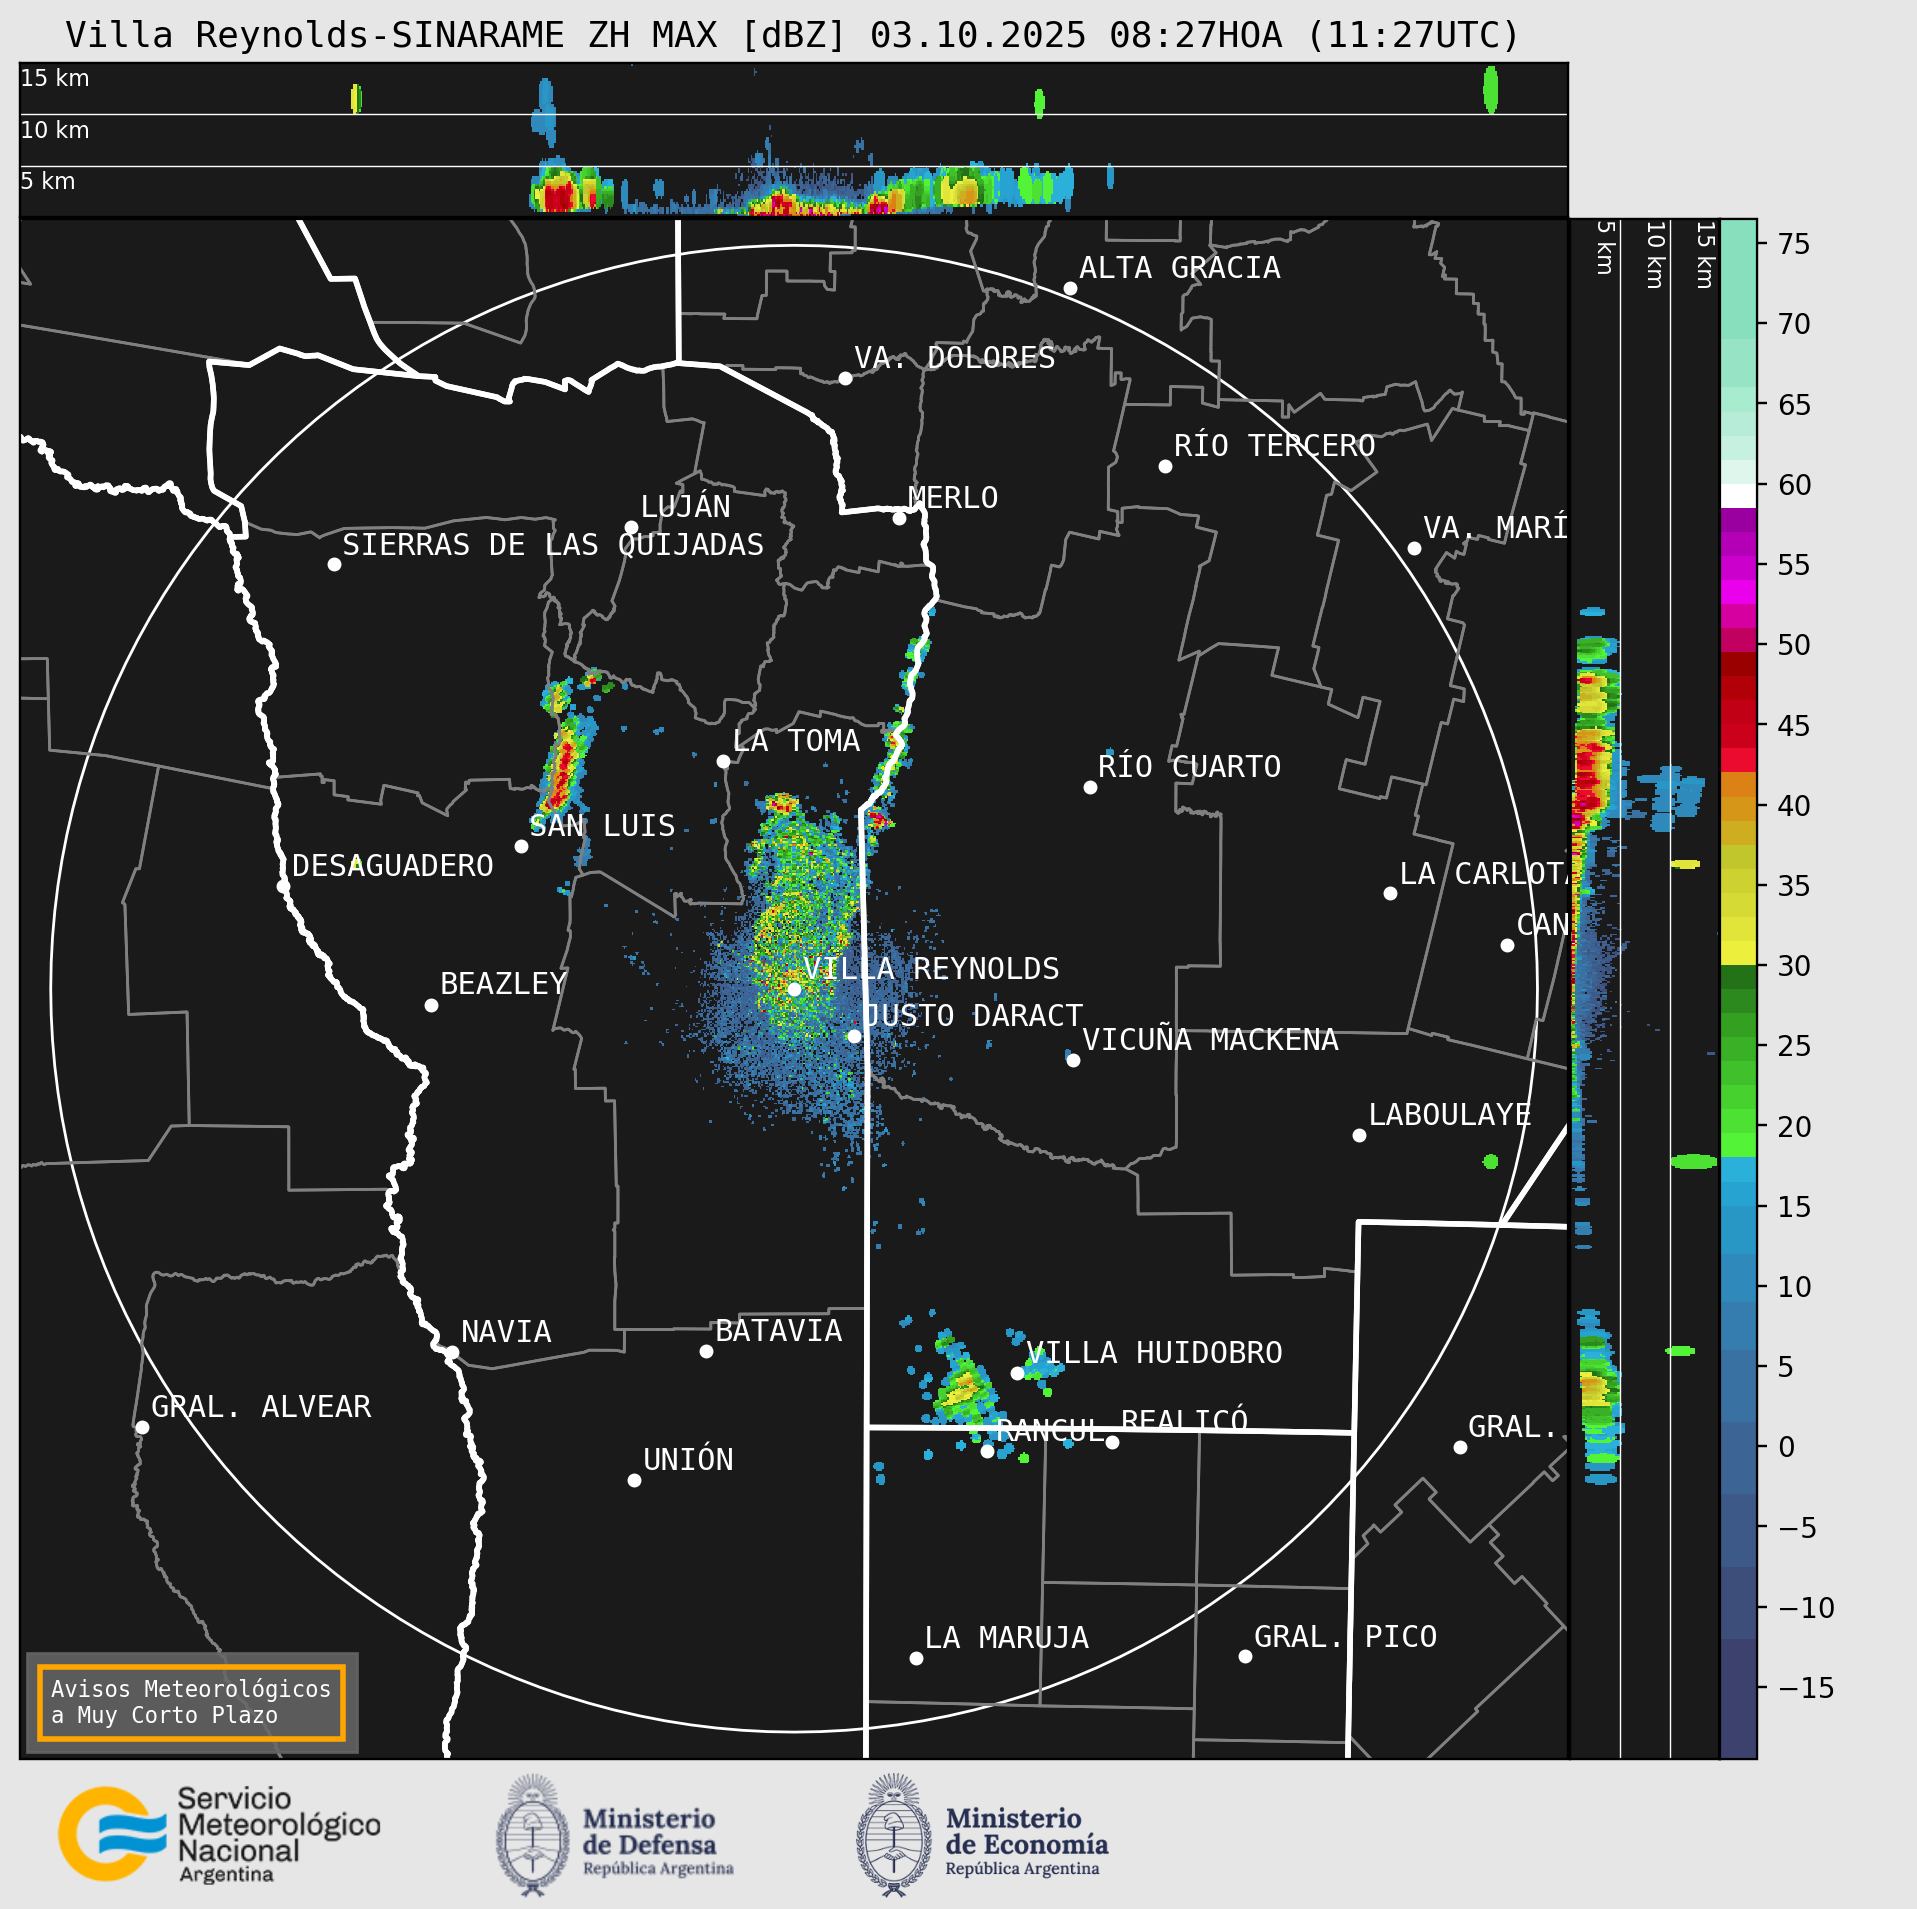Screen dimensions: 1917x1909
Task: Click the intense red storm cell near San Luis
Action: (564, 768)
